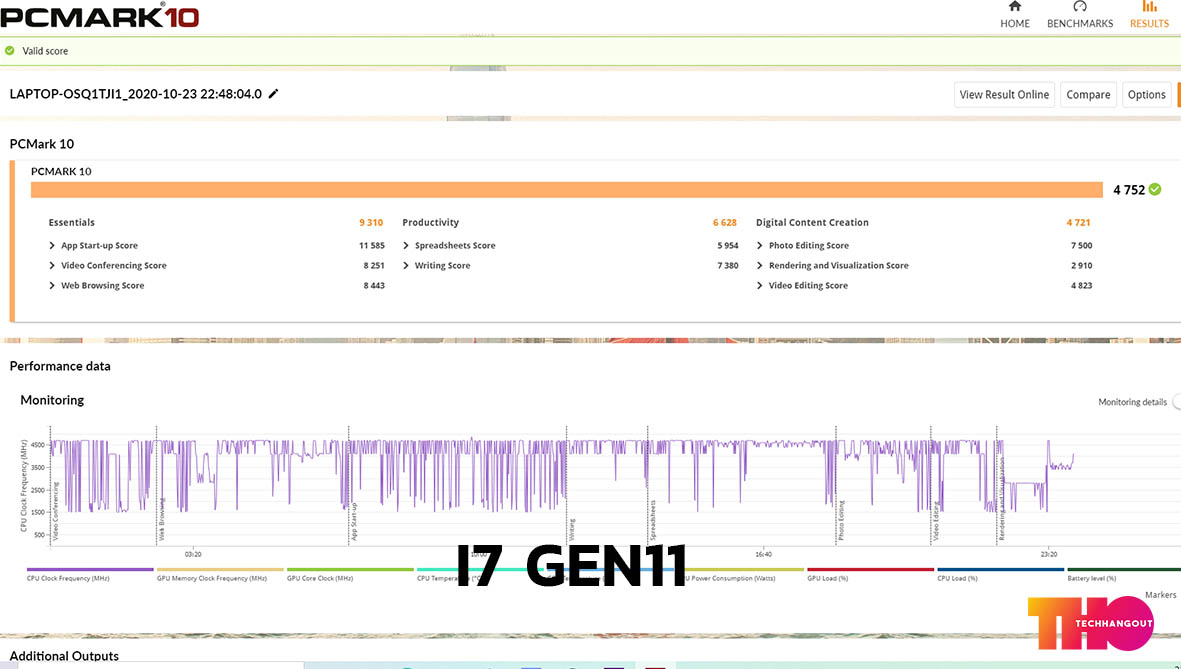The width and height of the screenshot is (1181, 669).
Task: Click the App Start-up score value 11 585
Action: [371, 246]
